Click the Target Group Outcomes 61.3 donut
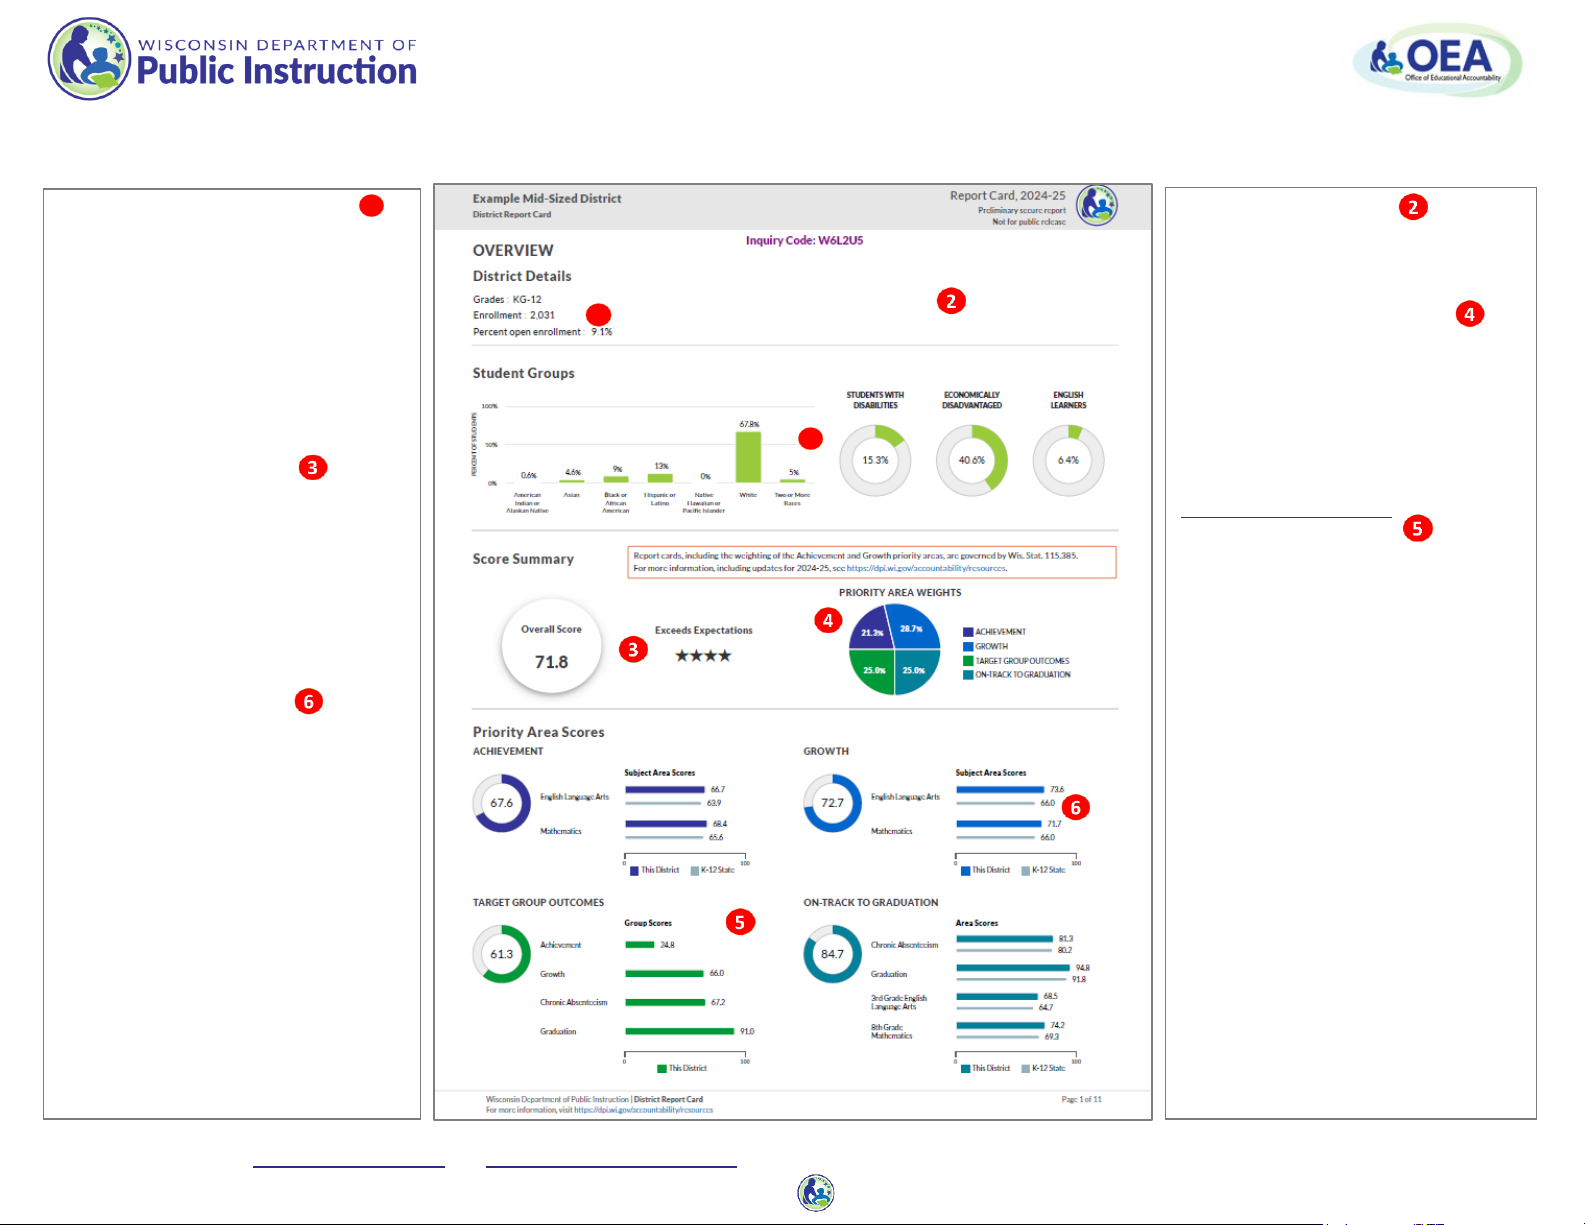The height and width of the screenshot is (1225, 1585). (502, 954)
